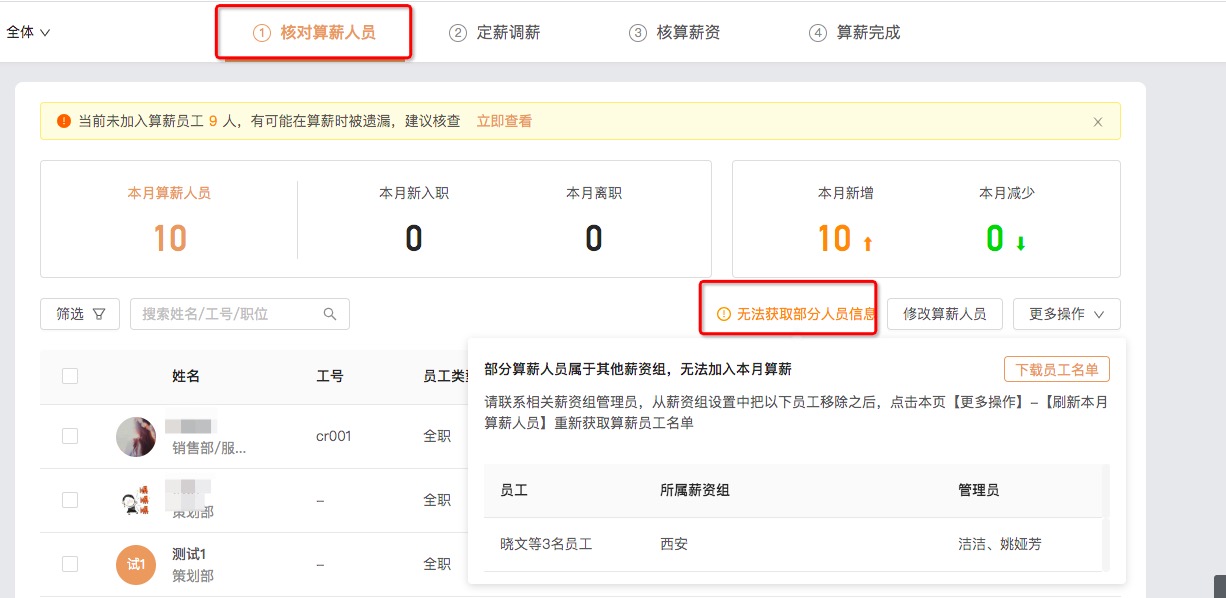Click avatar of employee cr001

(x=136, y=437)
